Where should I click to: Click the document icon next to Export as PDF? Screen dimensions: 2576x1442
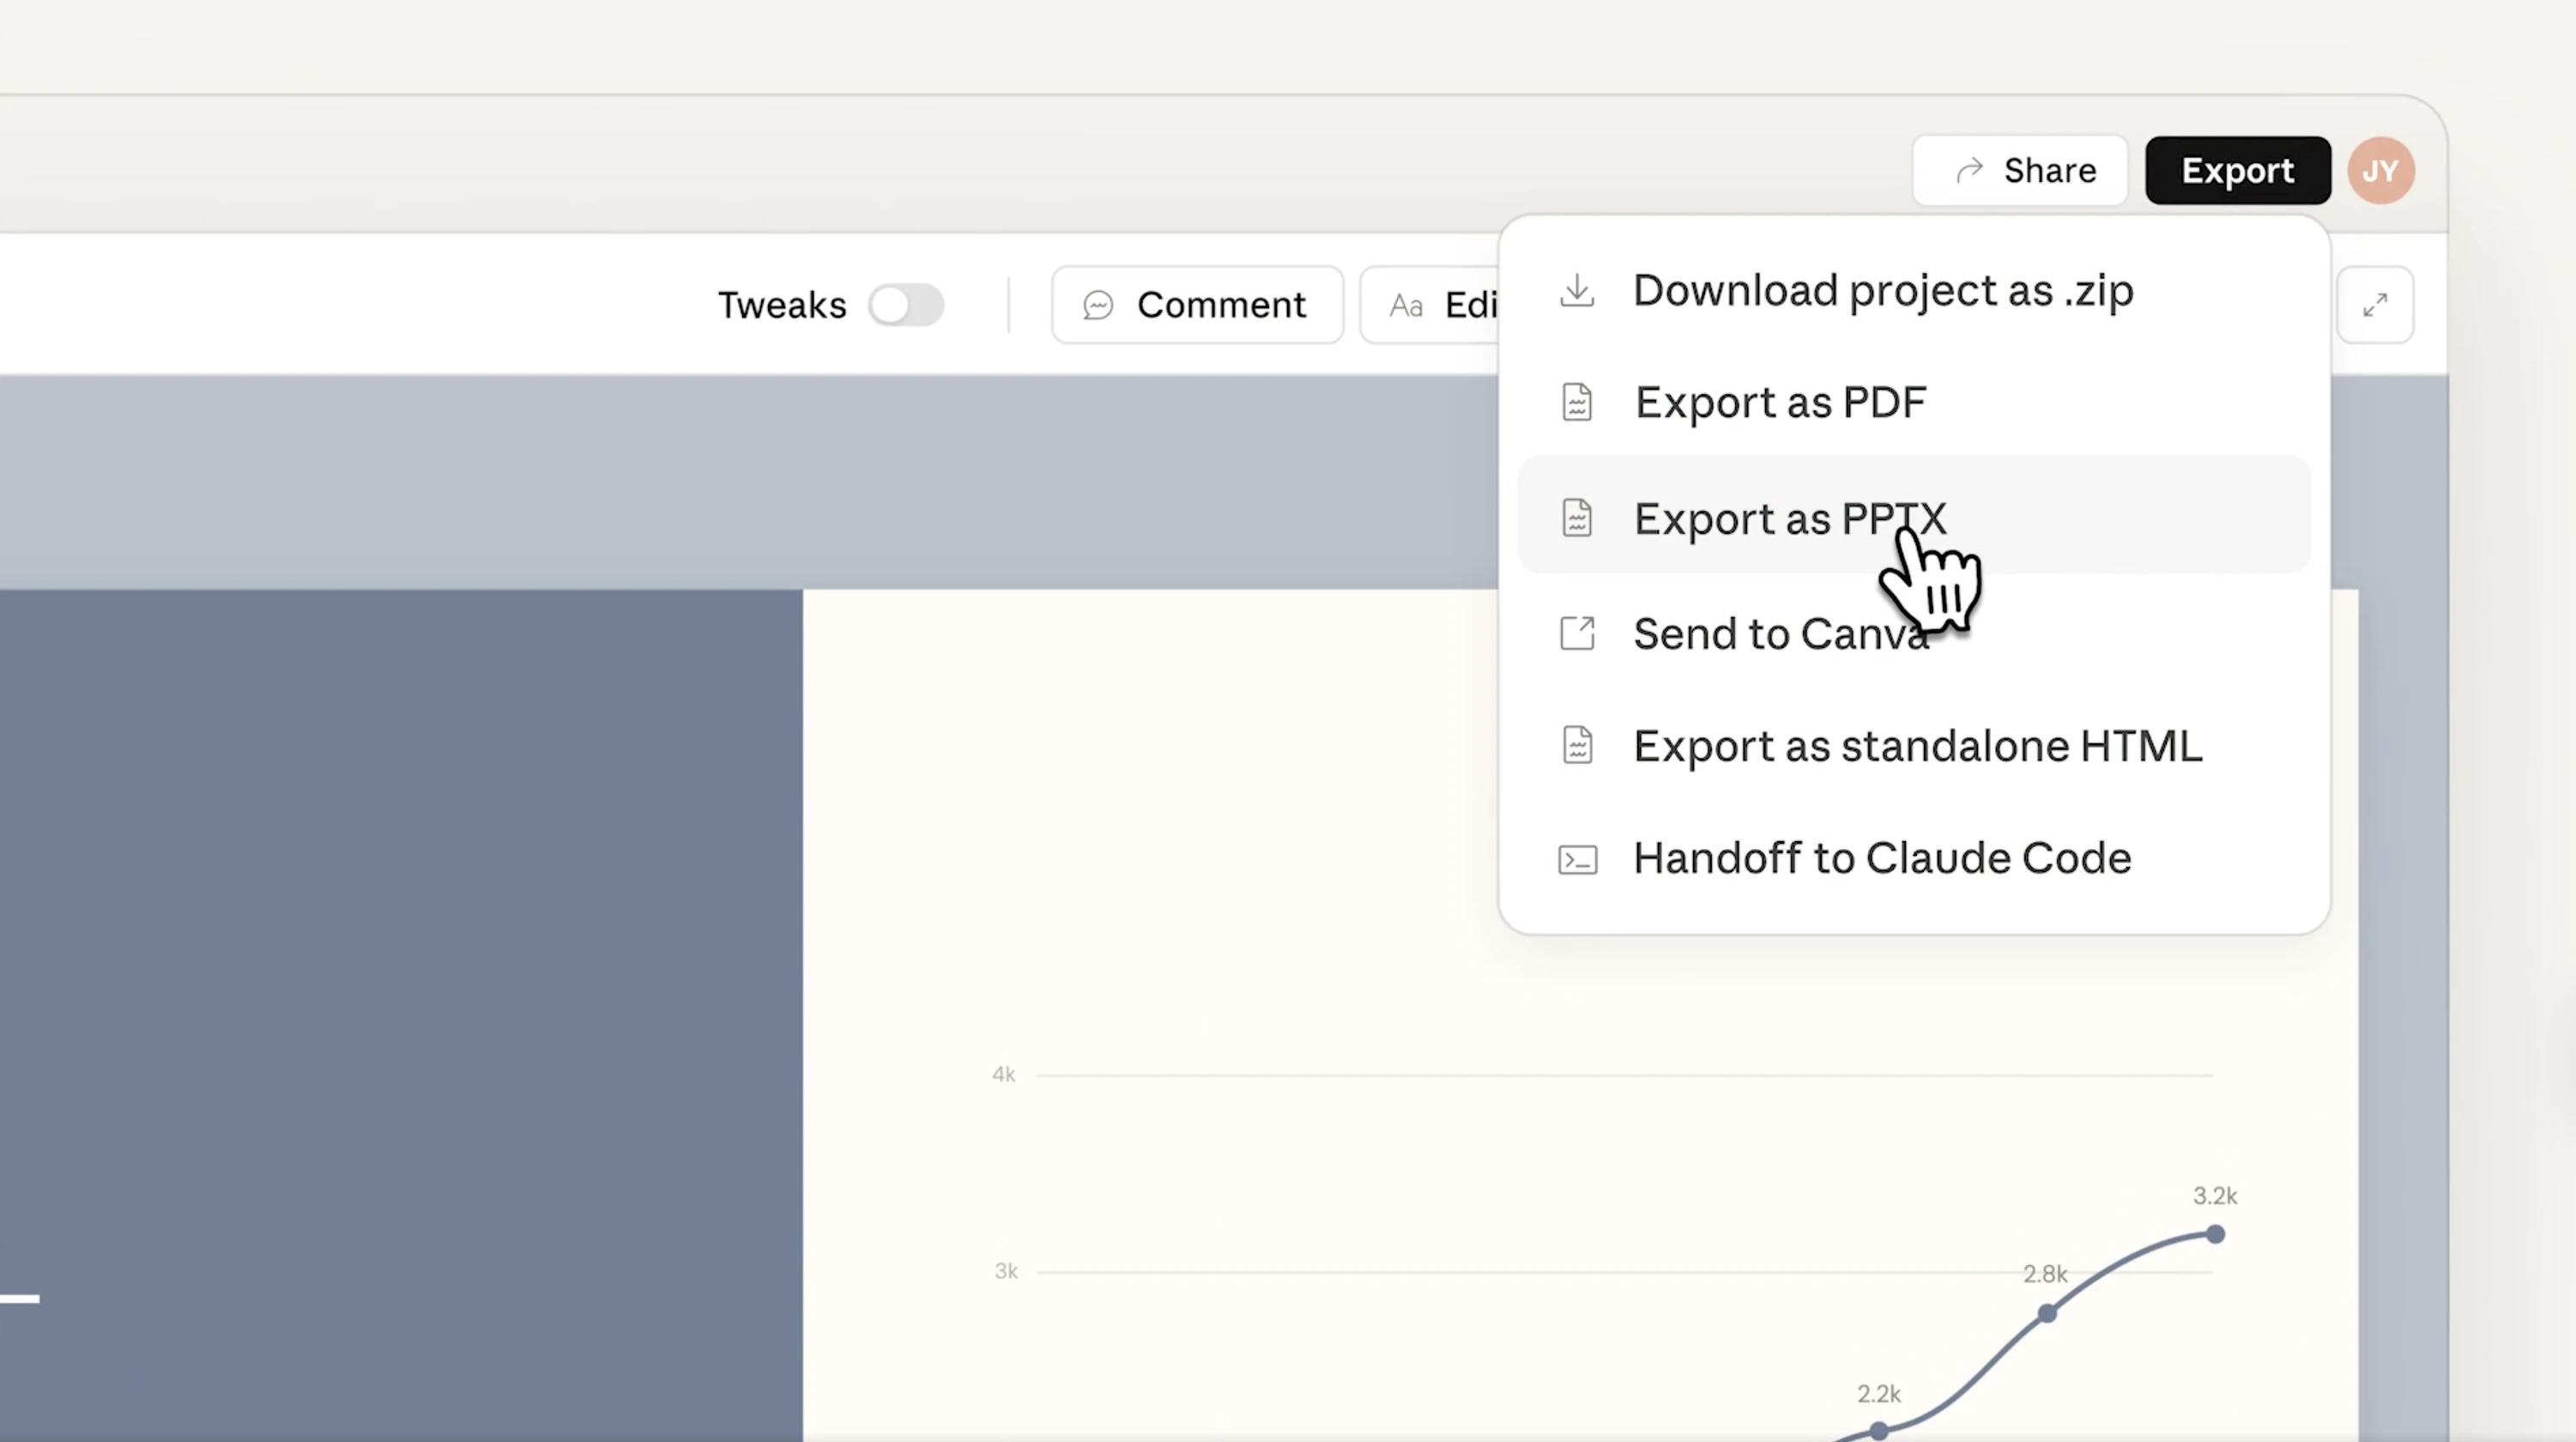coord(1577,403)
